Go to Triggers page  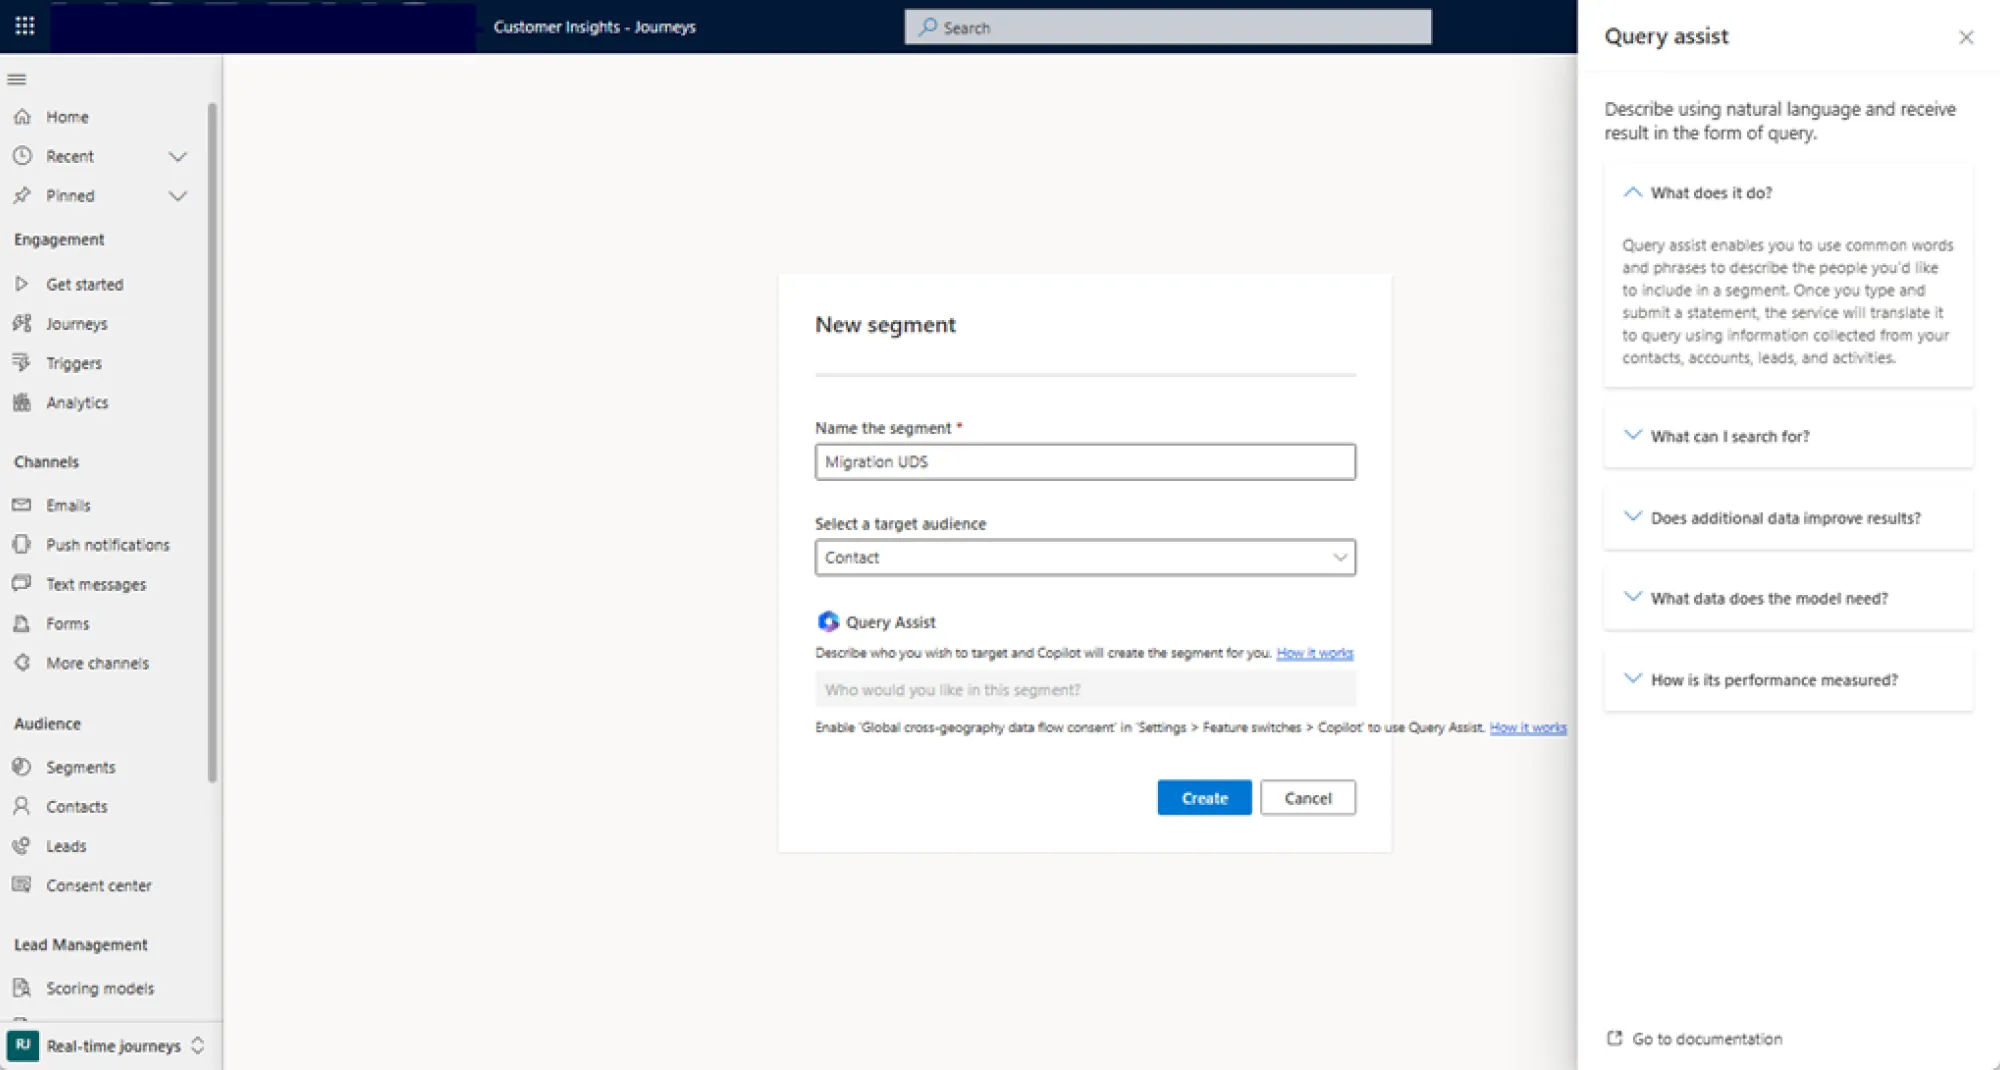pyautogui.click(x=74, y=363)
